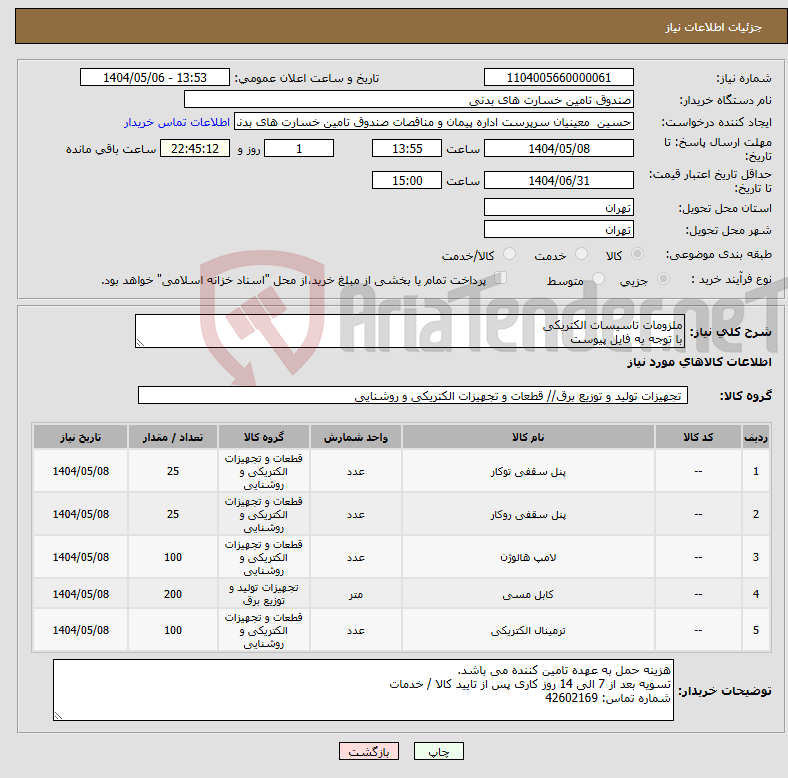
Task: Click the delivery city field تهران
Action: coord(558,229)
